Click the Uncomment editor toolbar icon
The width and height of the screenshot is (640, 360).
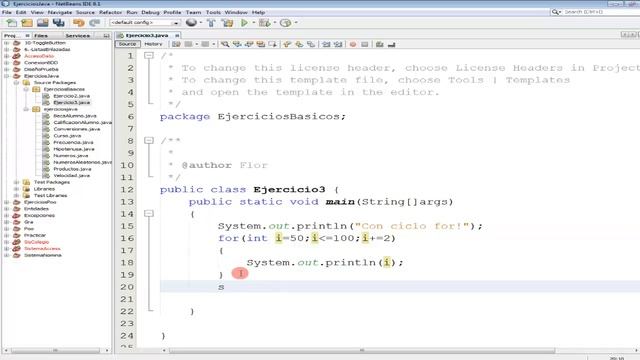click(391, 44)
